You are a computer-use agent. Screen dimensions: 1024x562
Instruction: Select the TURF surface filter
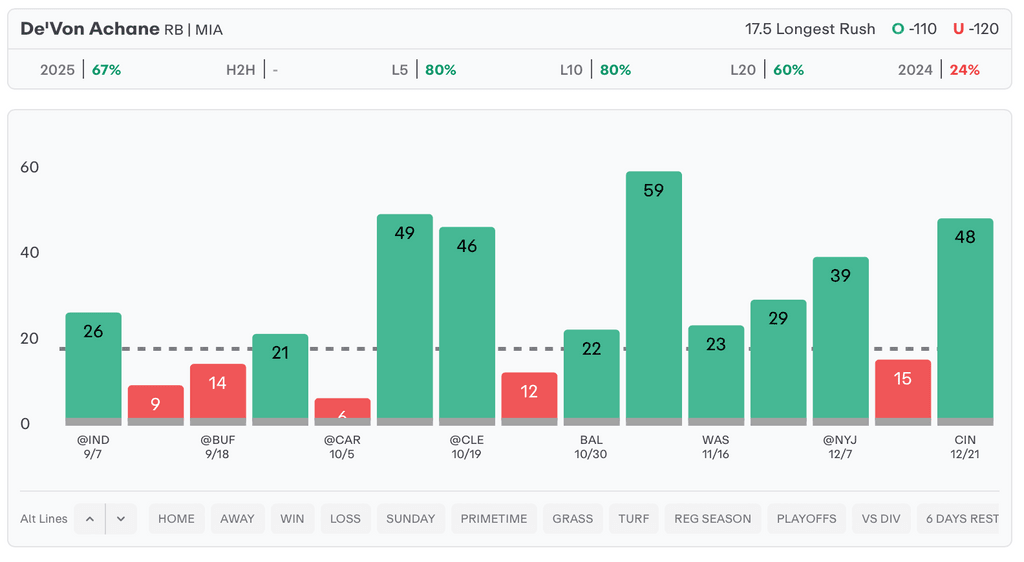click(634, 519)
